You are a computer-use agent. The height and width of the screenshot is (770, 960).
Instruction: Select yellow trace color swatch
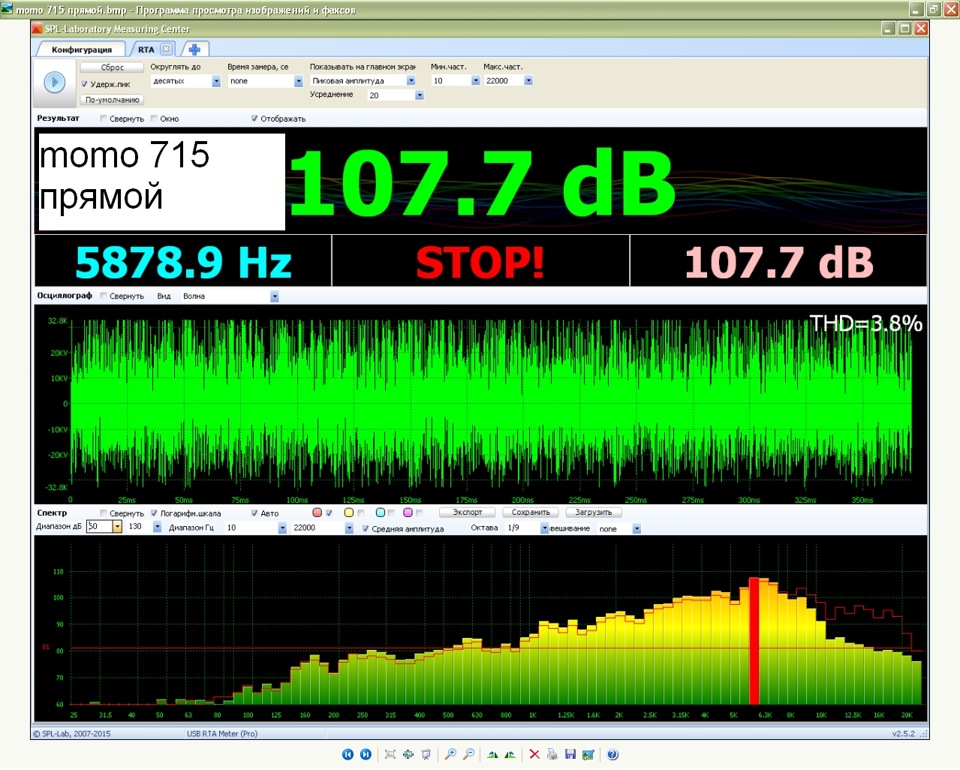click(x=349, y=512)
